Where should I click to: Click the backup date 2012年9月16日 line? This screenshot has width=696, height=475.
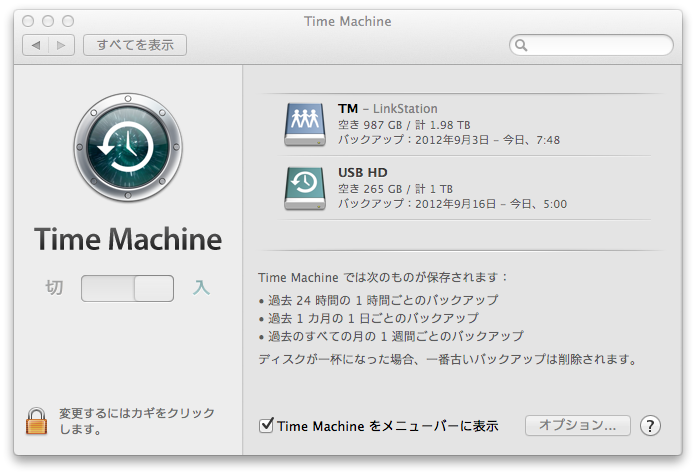452,204
